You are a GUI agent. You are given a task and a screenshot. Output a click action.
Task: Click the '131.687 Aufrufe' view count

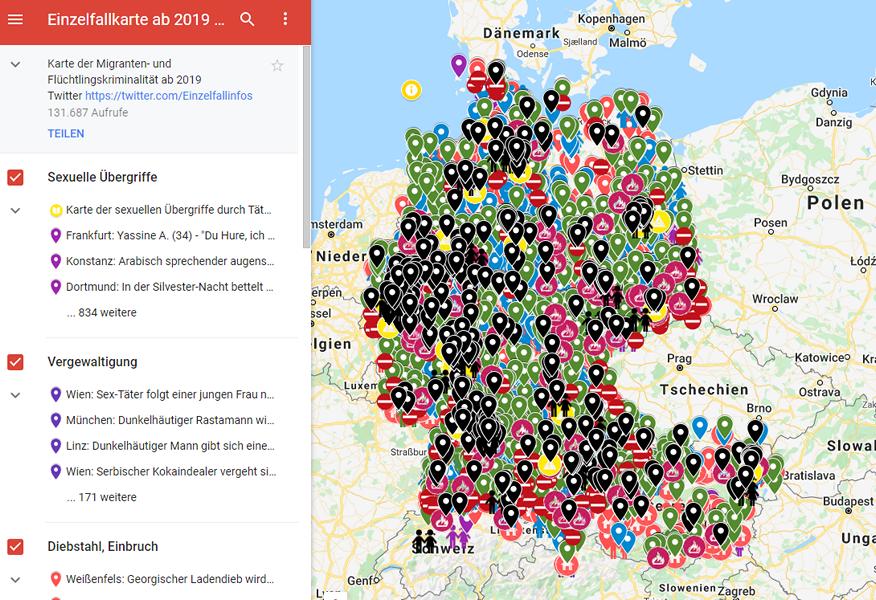[88, 113]
